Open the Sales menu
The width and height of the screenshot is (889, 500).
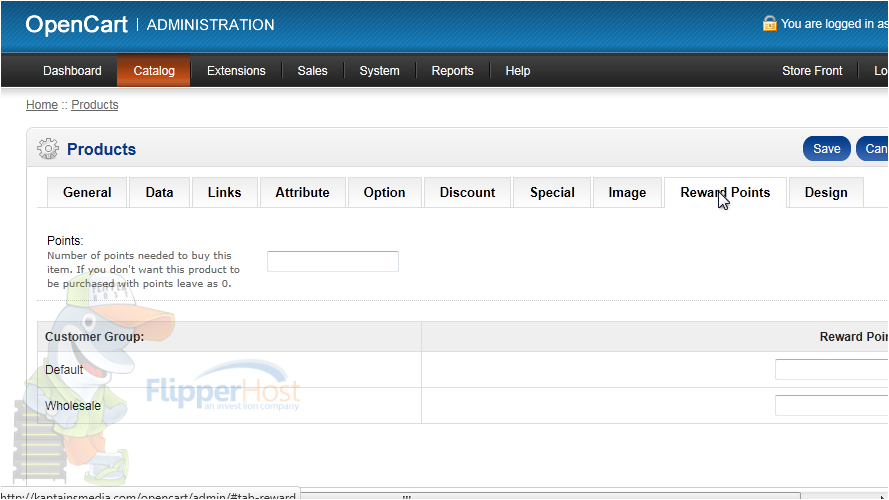pyautogui.click(x=312, y=71)
